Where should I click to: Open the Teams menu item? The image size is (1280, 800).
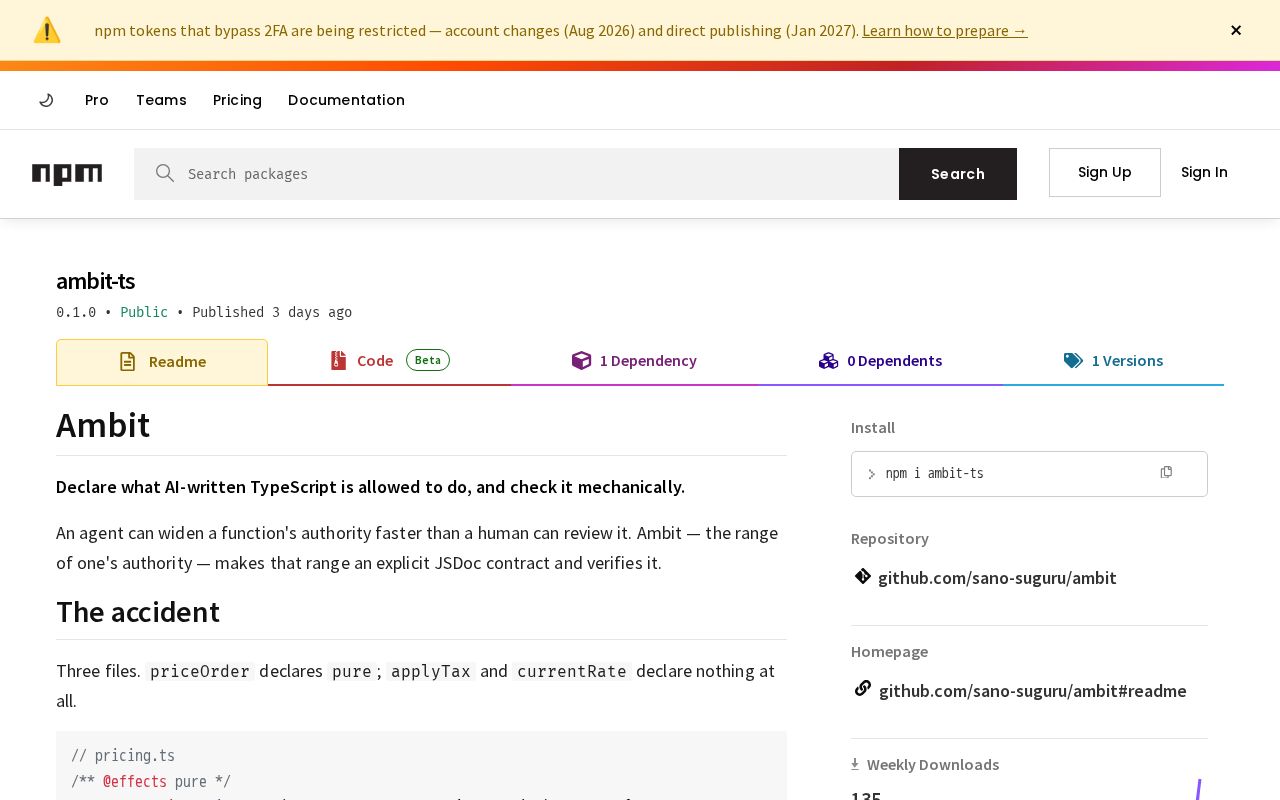[161, 100]
